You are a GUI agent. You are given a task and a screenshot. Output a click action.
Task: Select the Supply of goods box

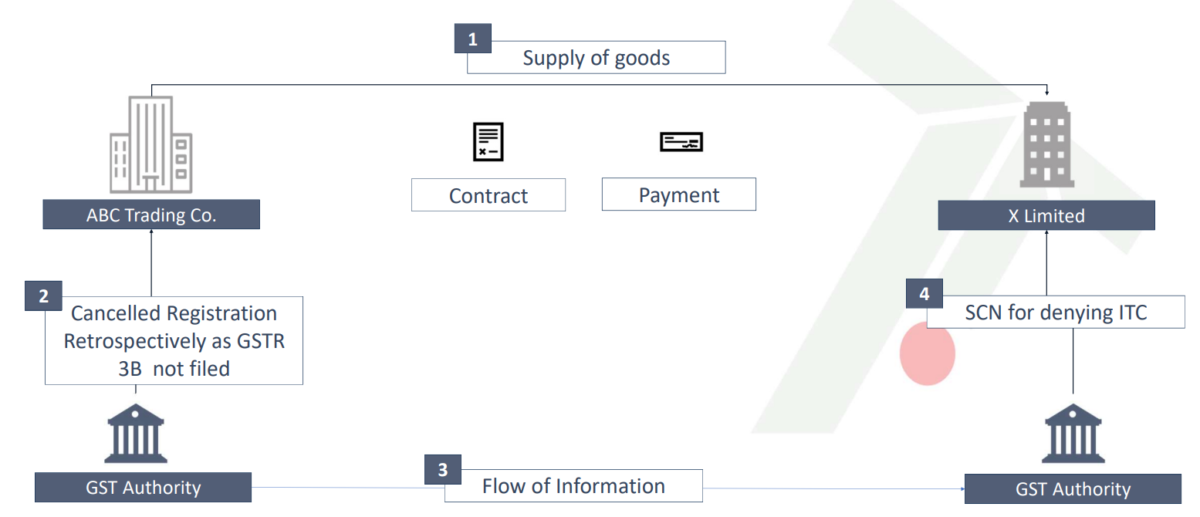596,58
